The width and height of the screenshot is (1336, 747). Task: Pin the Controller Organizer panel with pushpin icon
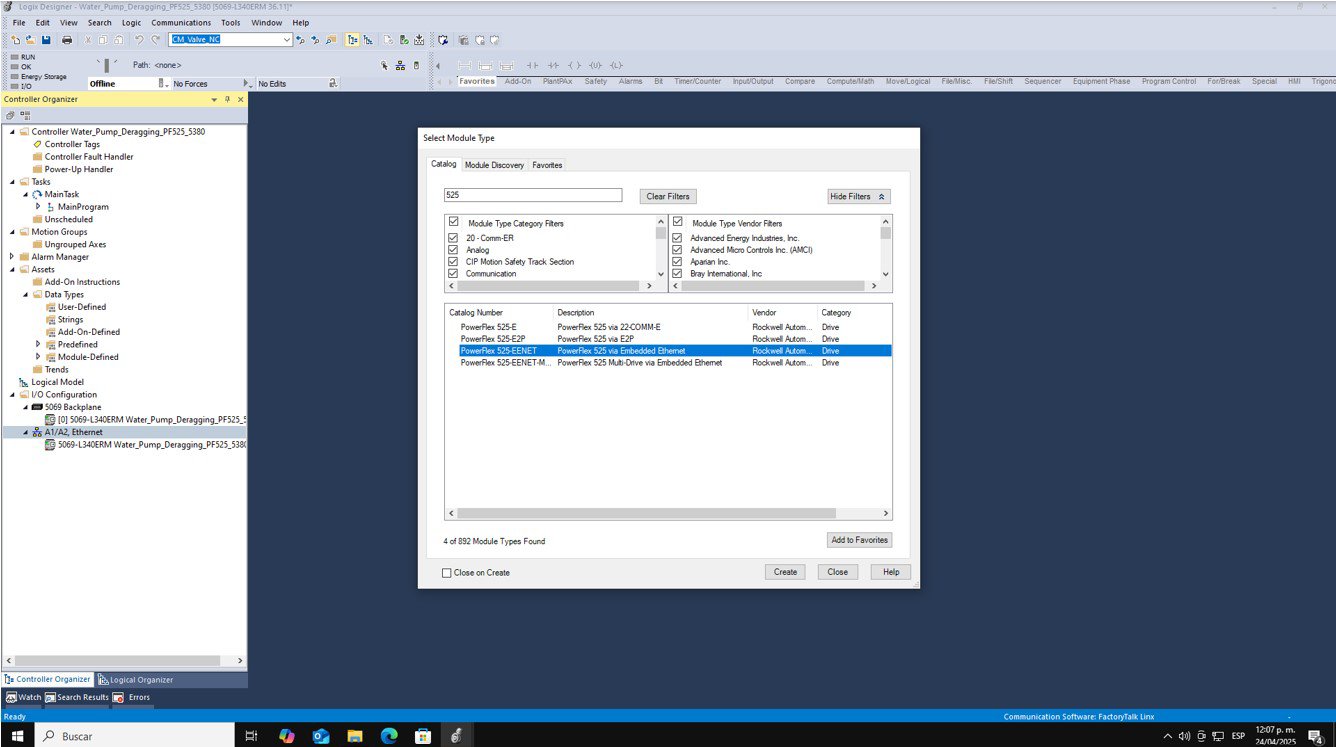pos(227,100)
